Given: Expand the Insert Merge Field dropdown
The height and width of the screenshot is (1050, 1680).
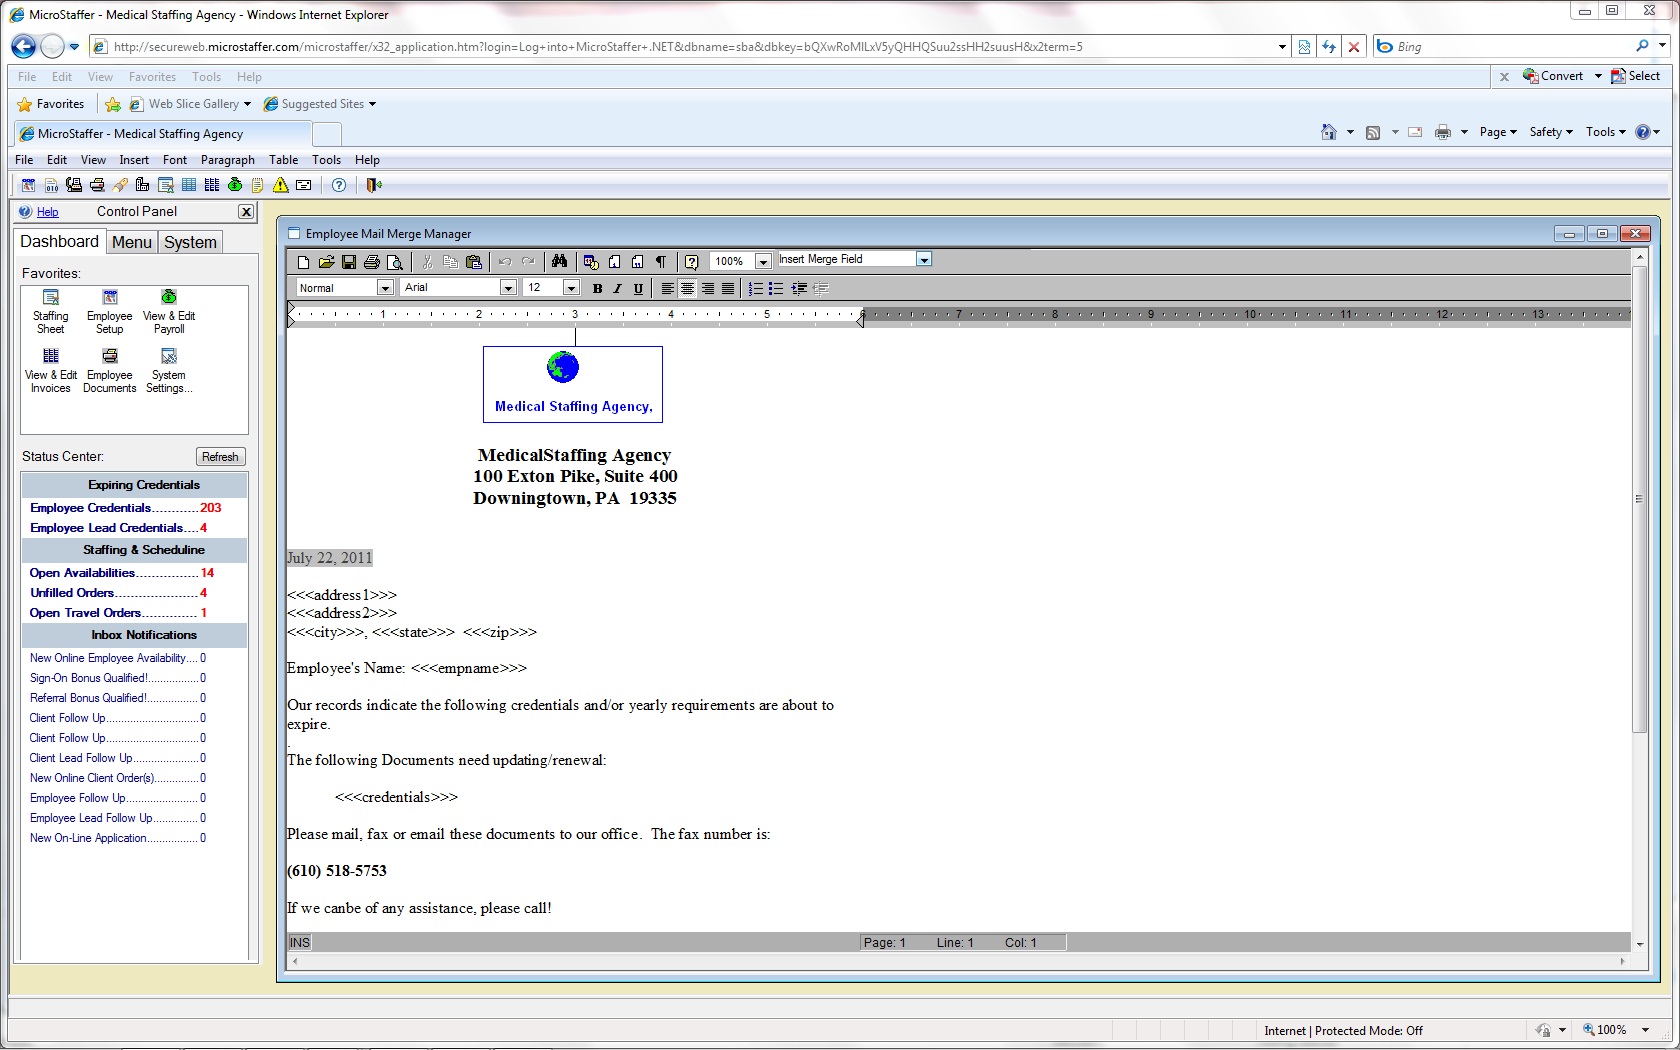Looking at the screenshot, I should pyautogui.click(x=924, y=260).
